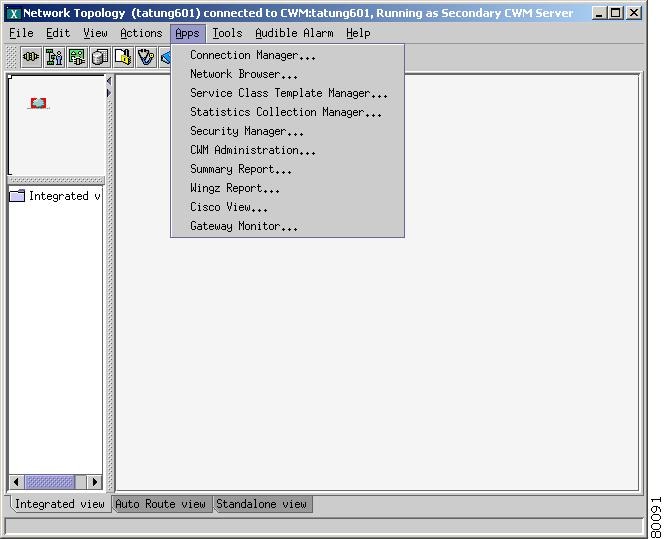Click the green circuit board toolbar icon
The image size is (665, 539).
click(x=77, y=57)
